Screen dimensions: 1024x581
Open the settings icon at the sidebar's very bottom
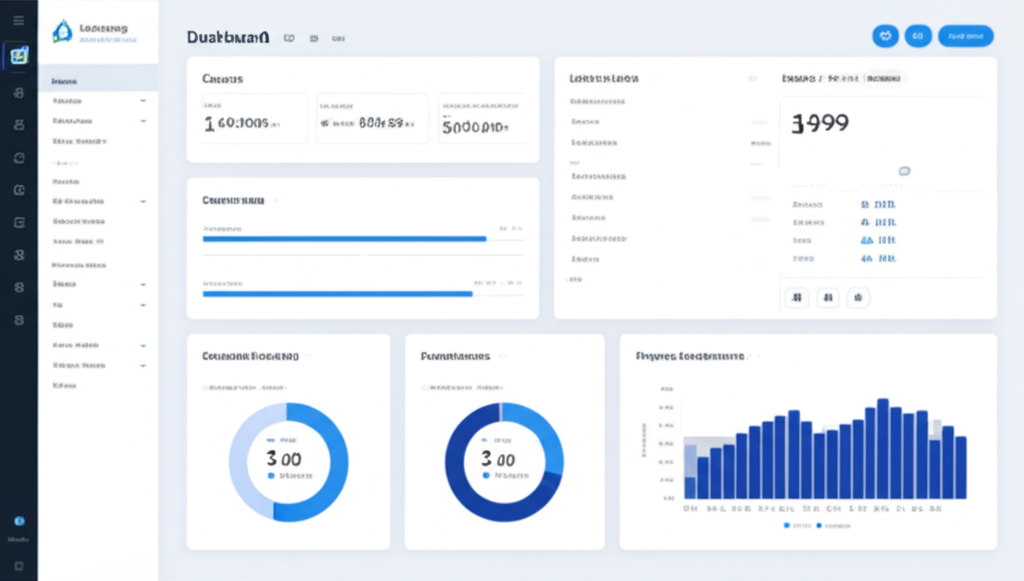pos(17,564)
